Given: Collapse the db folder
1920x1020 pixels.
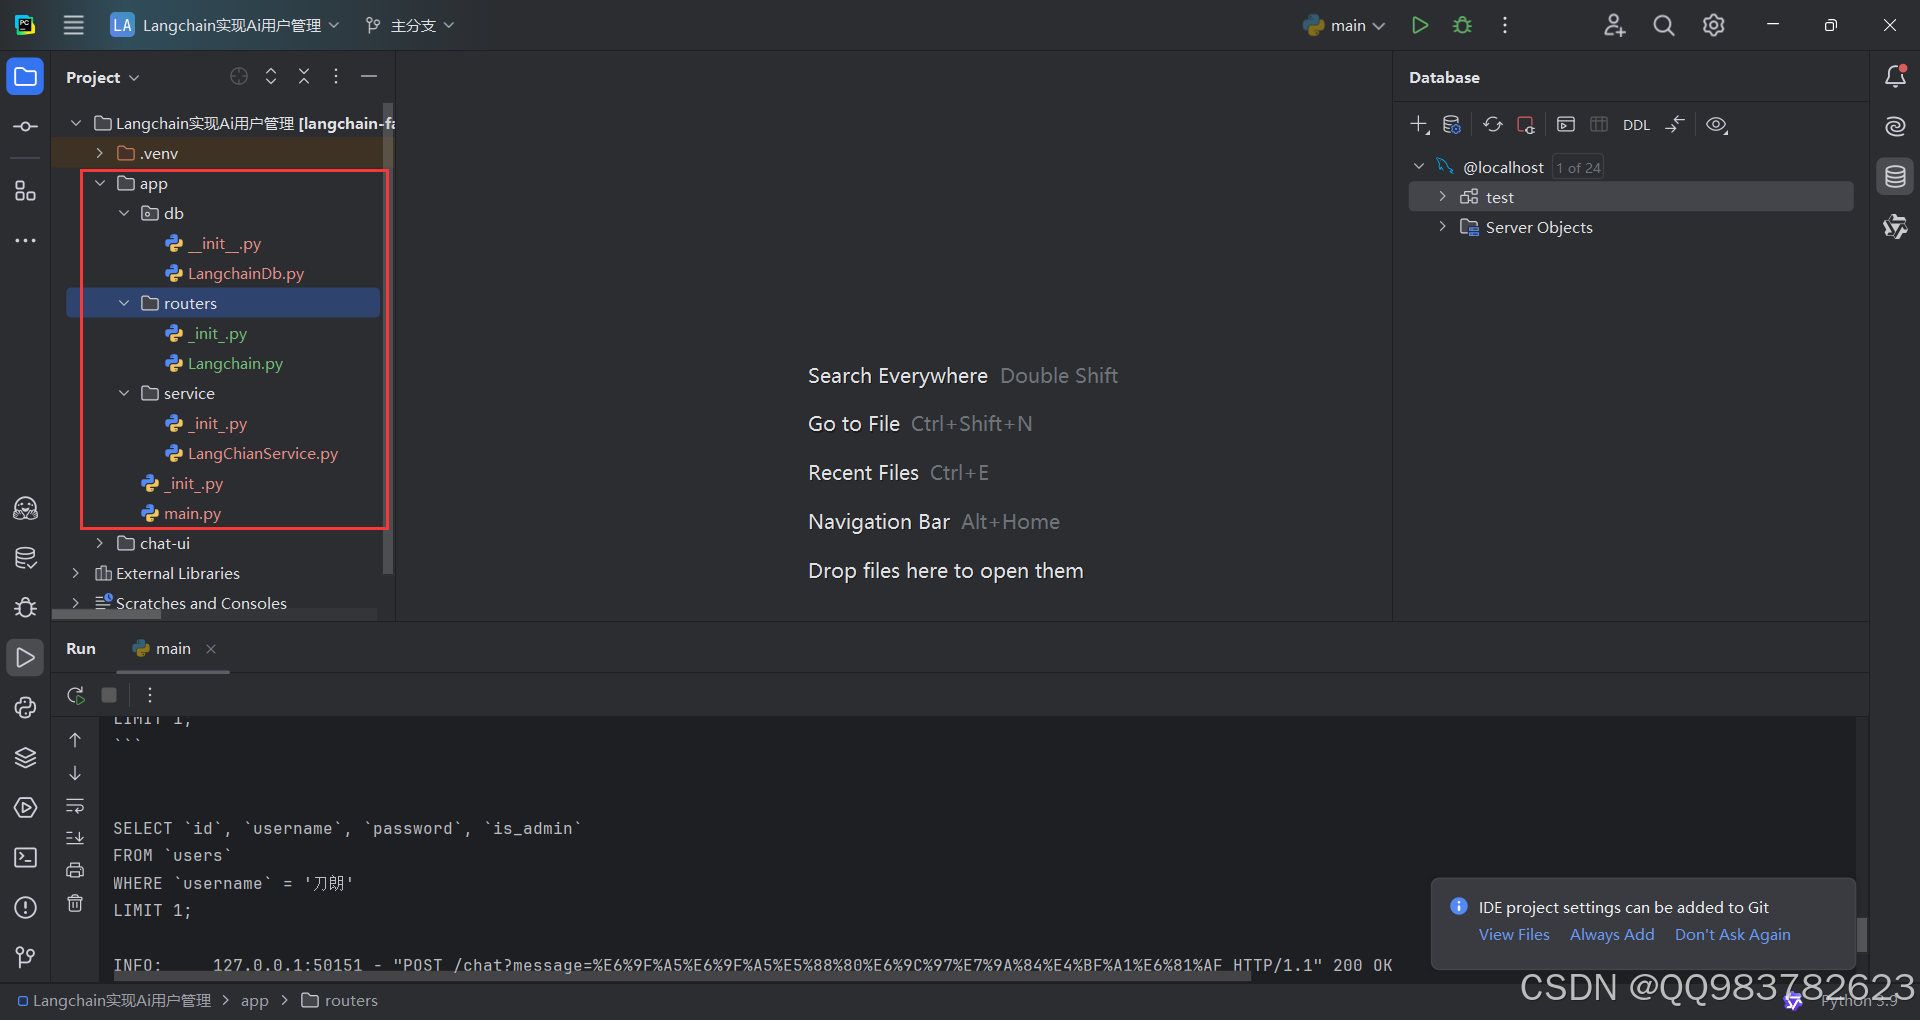Looking at the screenshot, I should [124, 213].
